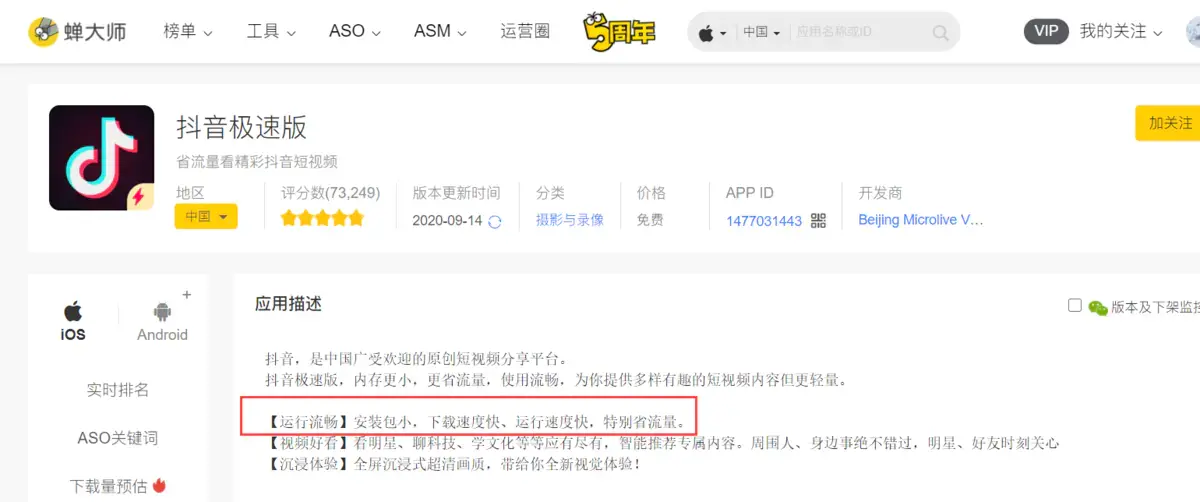Click the subtitle 省流量看精彩抖音短视频

[257, 162]
